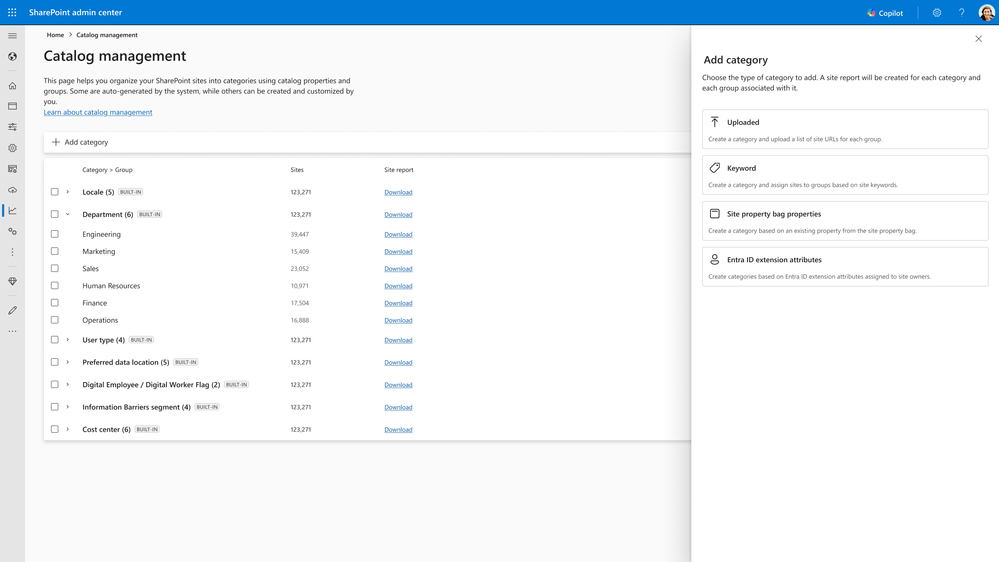Image resolution: width=999 pixels, height=562 pixels.
Task: Open the content services icon in sidebar
Action: (x=12, y=169)
